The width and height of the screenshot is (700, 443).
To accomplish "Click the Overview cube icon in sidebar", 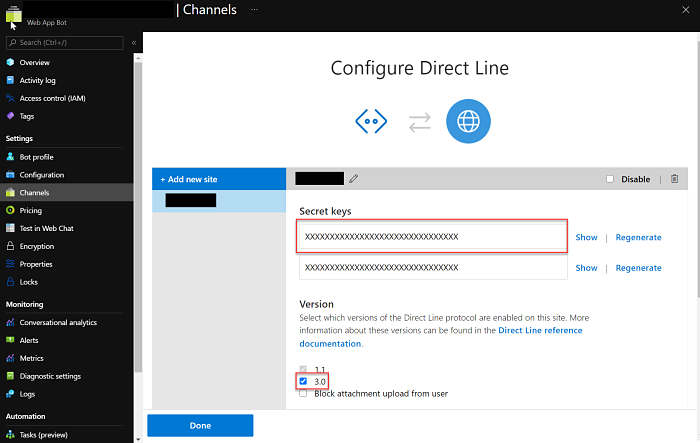I will pos(10,62).
